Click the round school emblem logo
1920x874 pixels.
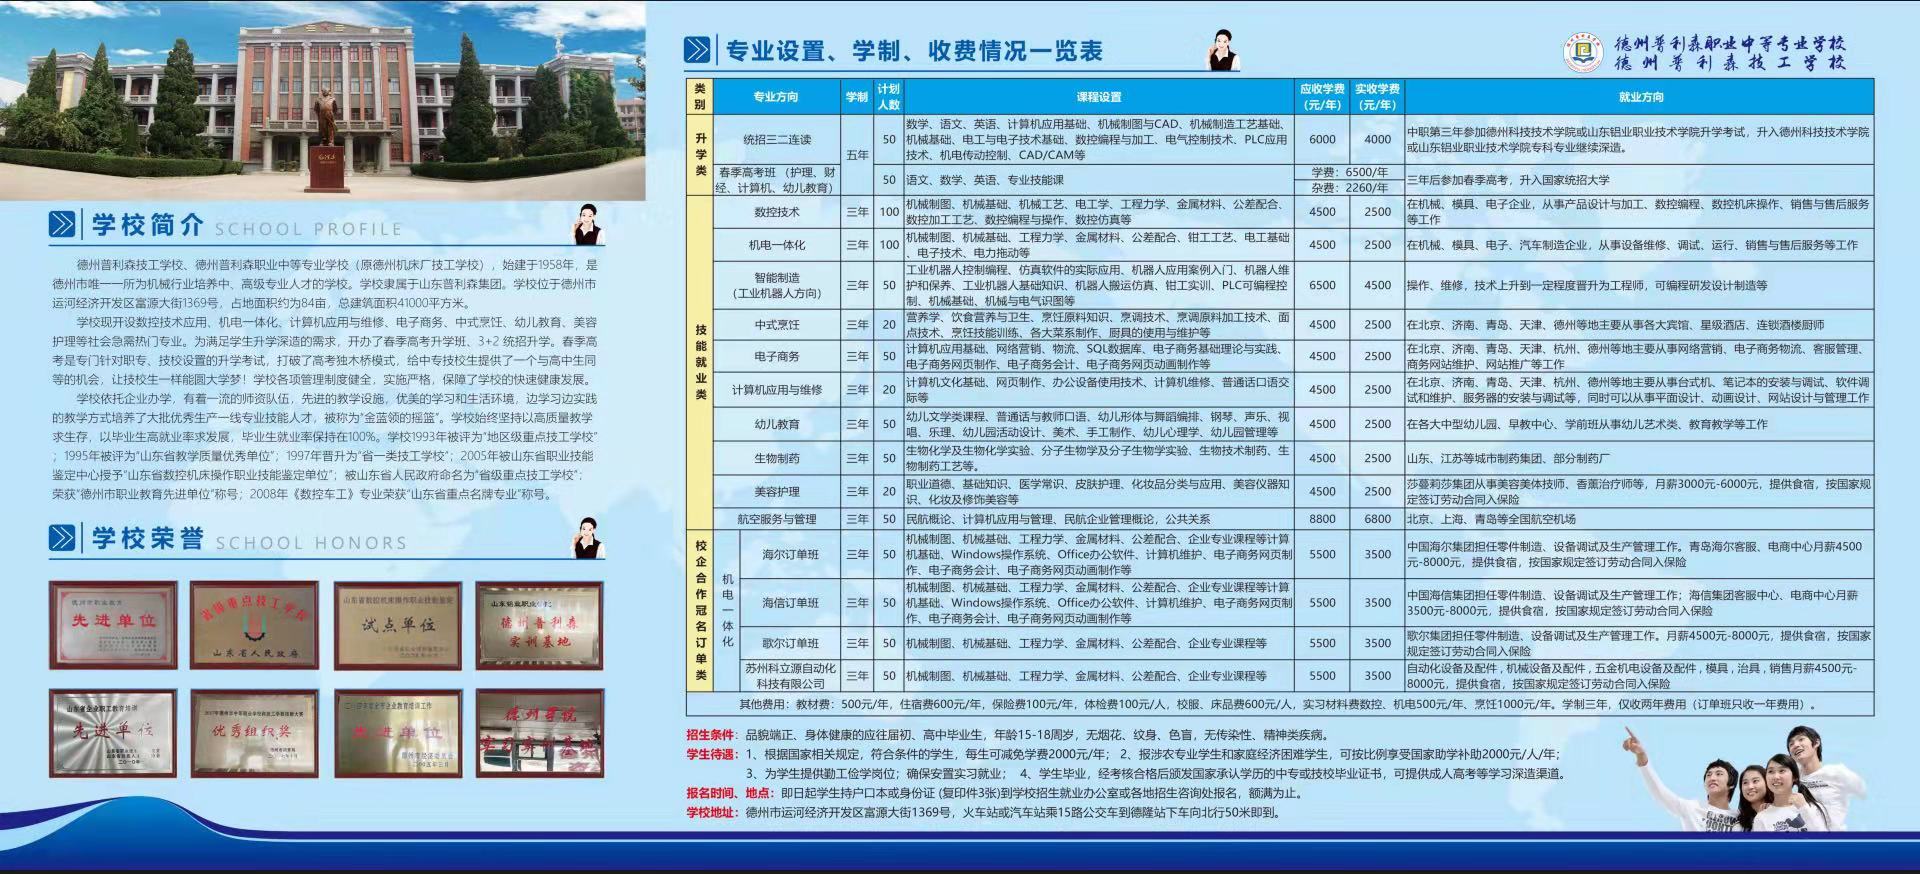(x=1583, y=53)
